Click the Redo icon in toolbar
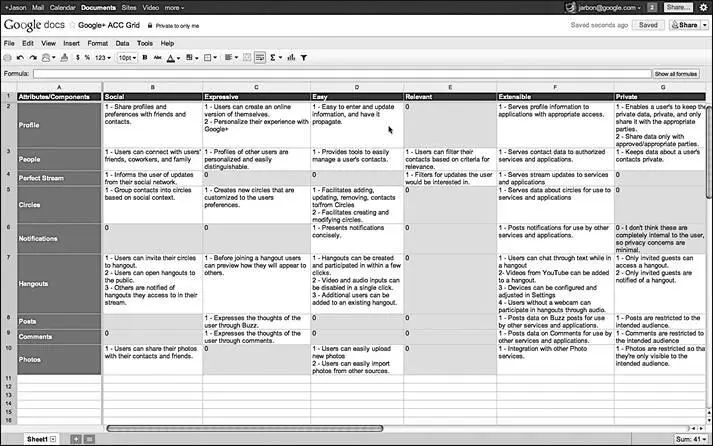The image size is (713, 446). tap(32, 58)
